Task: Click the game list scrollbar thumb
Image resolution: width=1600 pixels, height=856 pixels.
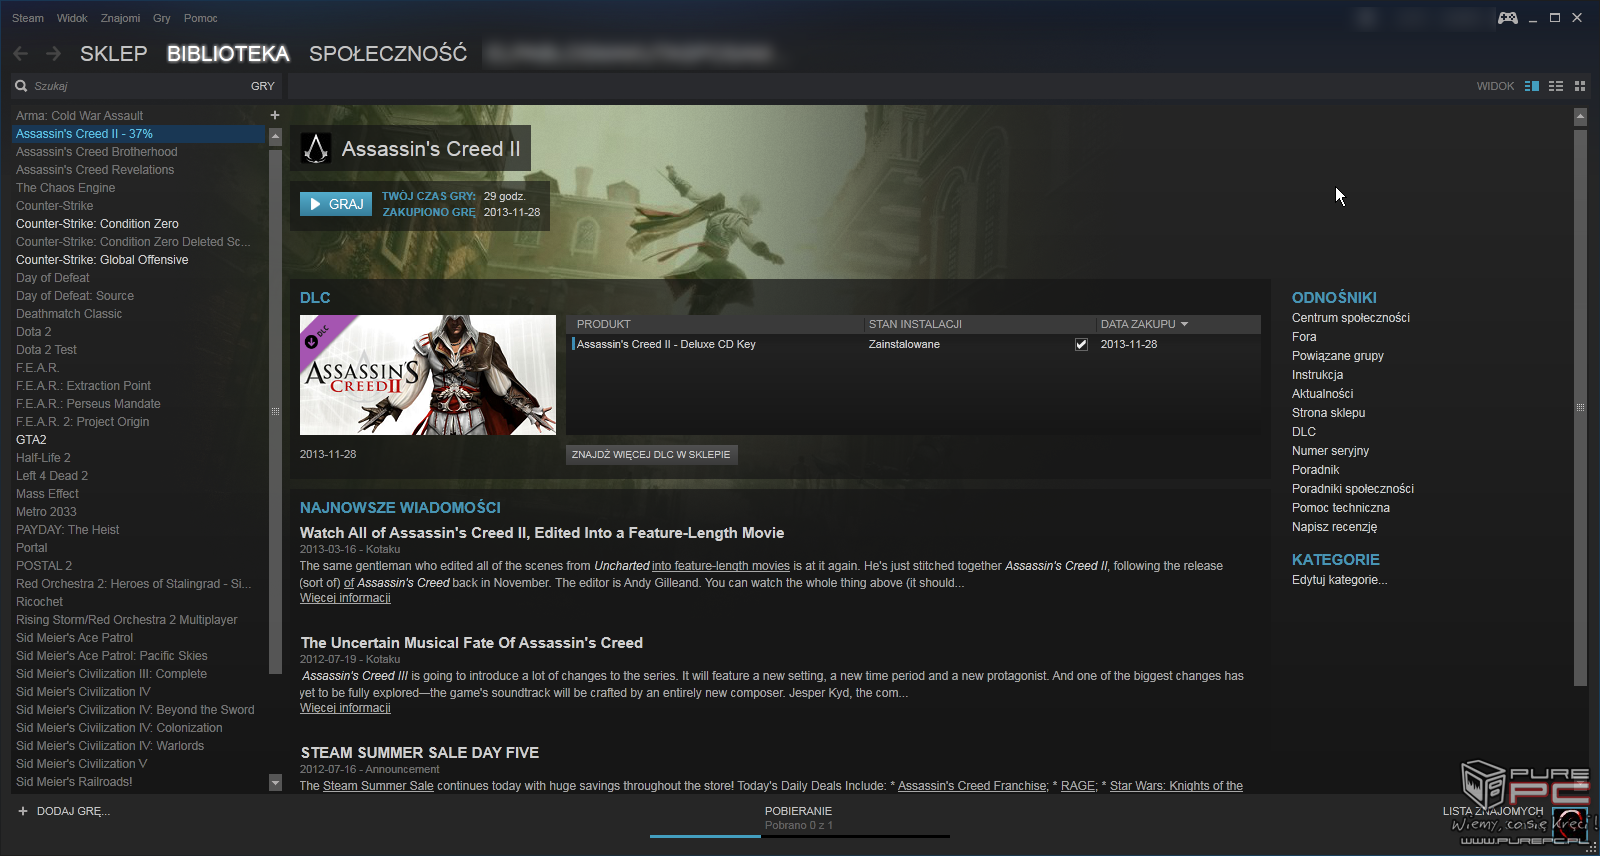Action: pyautogui.click(x=275, y=411)
